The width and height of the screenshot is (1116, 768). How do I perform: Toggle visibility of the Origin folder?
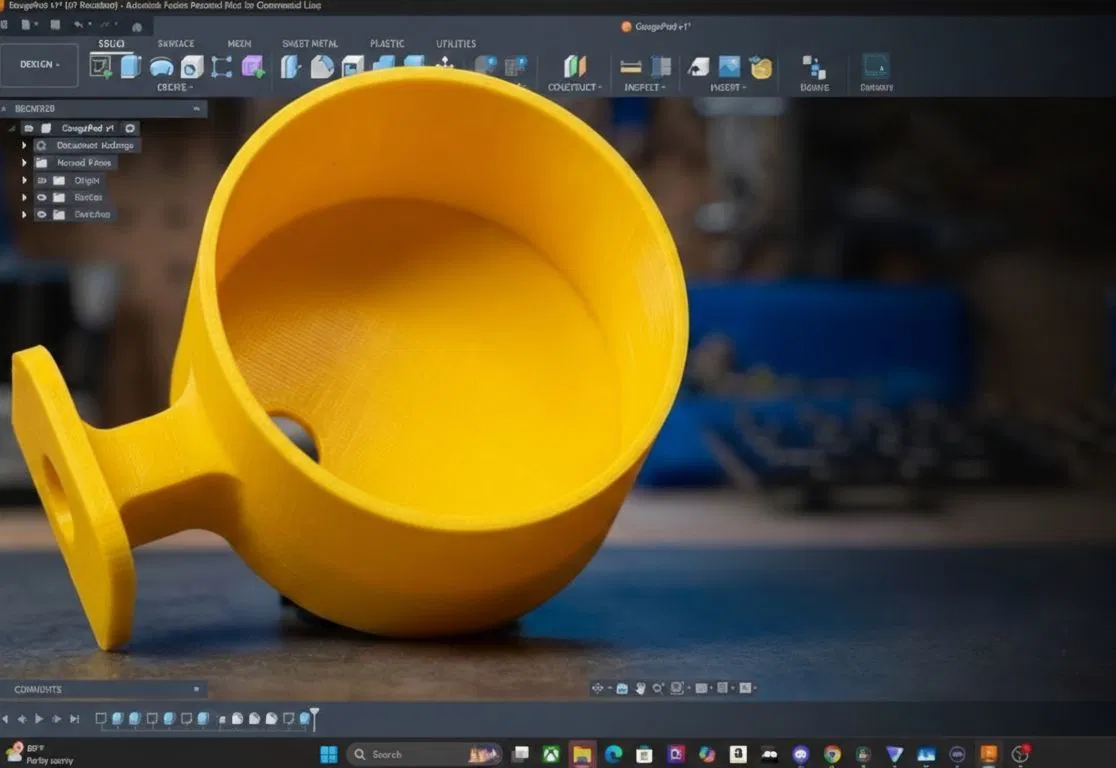pos(41,180)
